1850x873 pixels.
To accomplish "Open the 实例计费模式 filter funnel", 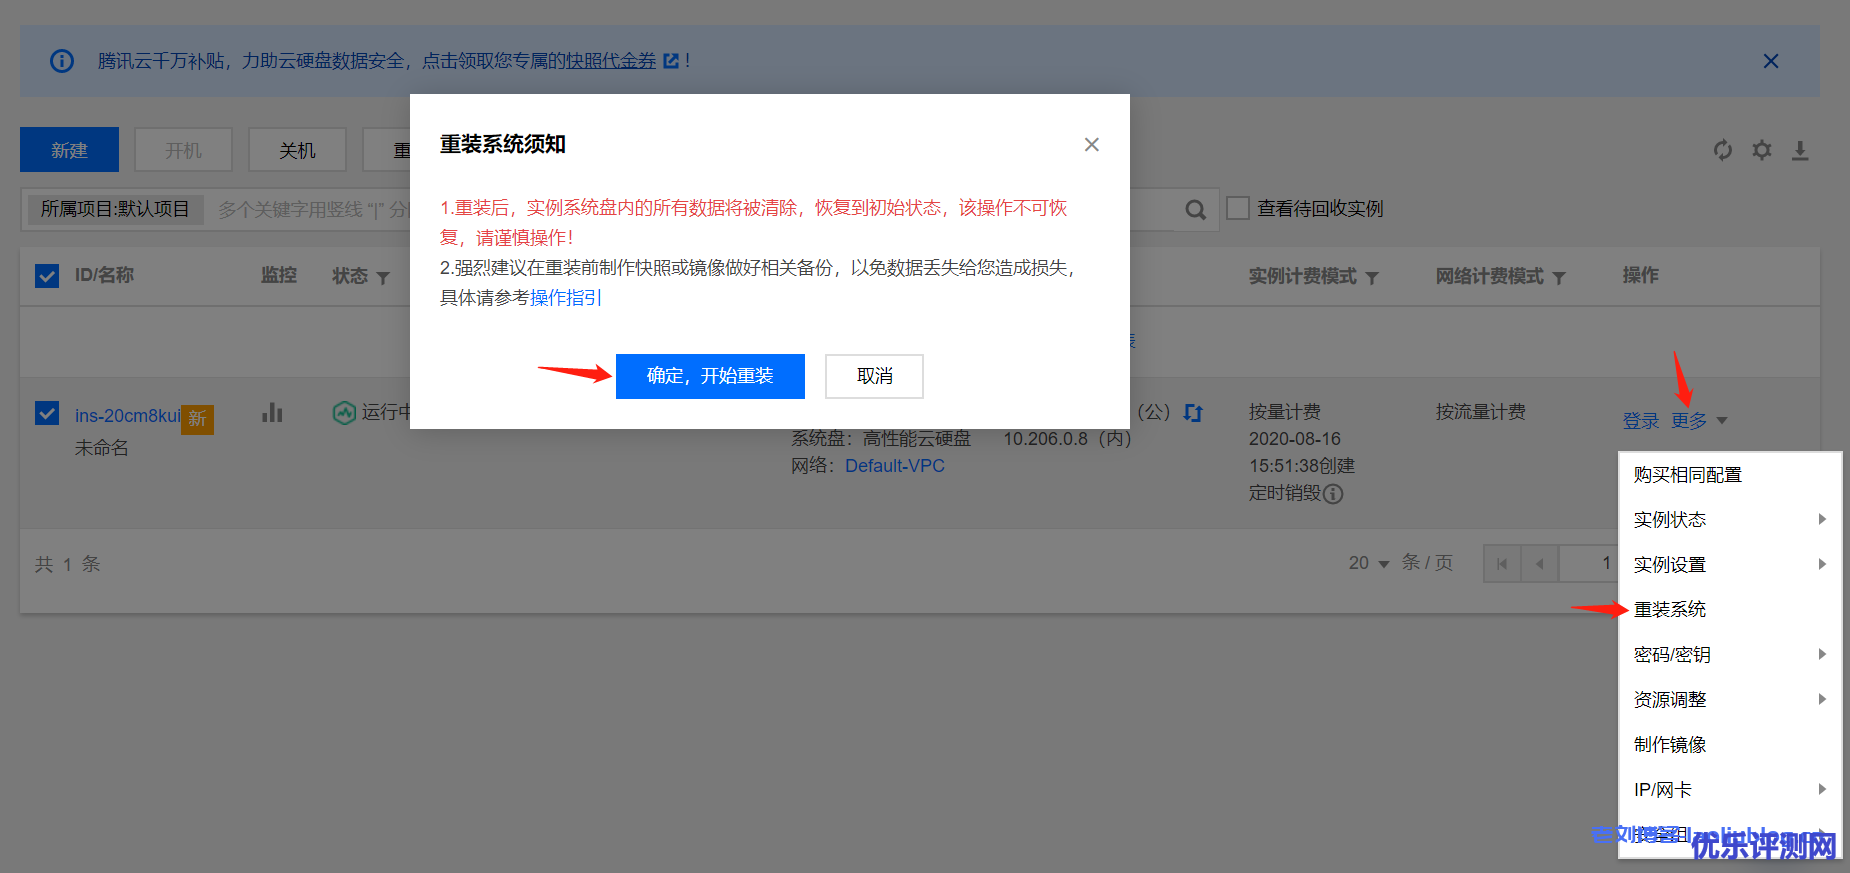I will pyautogui.click(x=1372, y=278).
